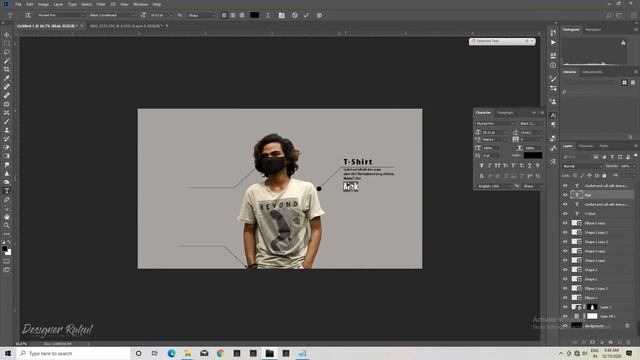
Task: Cancel current text edits
Action: tap(295, 15)
